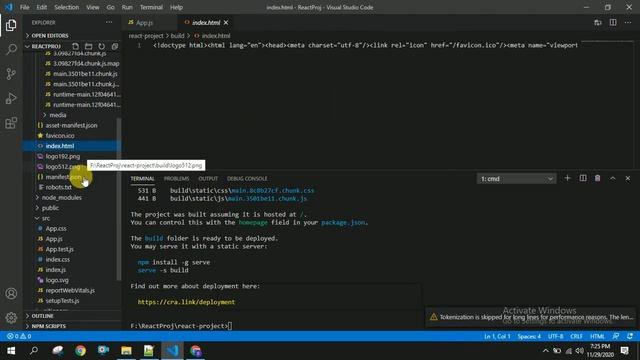
Task: Open the Edit menu
Action: pyautogui.click(x=42, y=7)
